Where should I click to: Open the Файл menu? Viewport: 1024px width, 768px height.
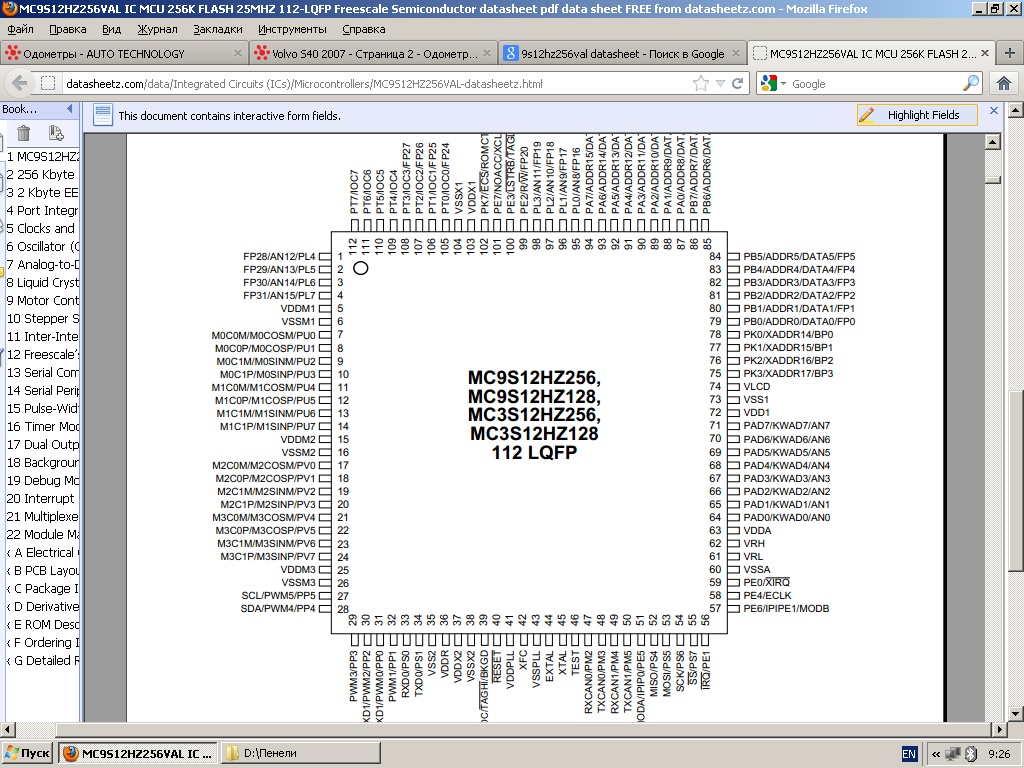pyautogui.click(x=20, y=29)
